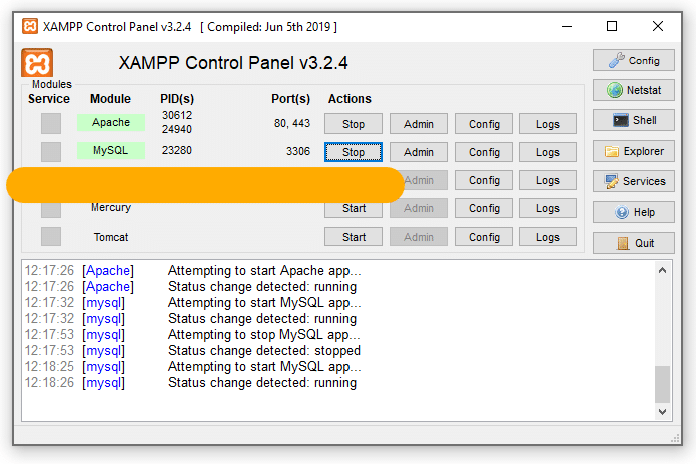This screenshot has width=696, height=464.
Task: View MySQL Logs
Action: point(548,152)
